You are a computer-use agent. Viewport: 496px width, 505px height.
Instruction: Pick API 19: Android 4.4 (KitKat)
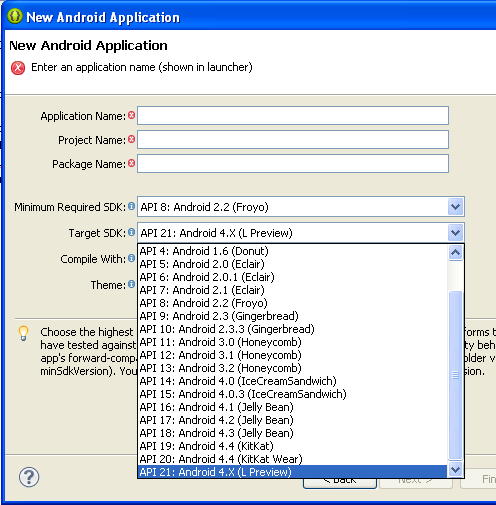(x=292, y=446)
